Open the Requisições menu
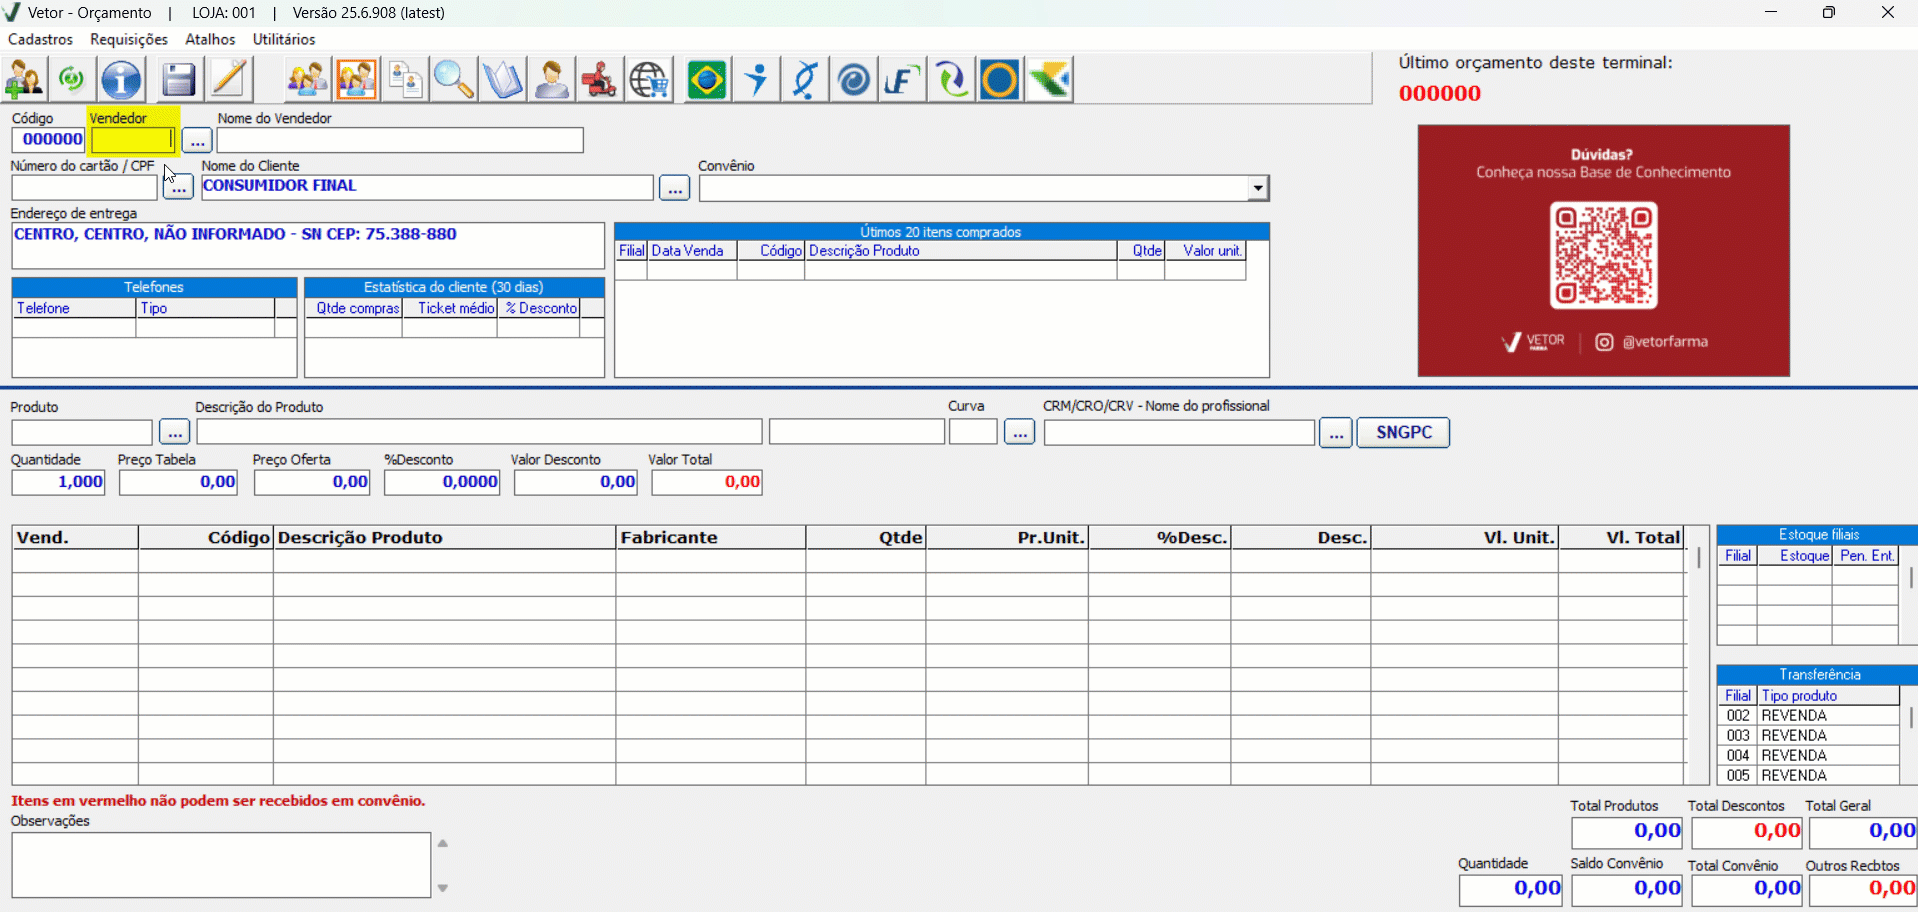The image size is (1918, 912). click(129, 39)
